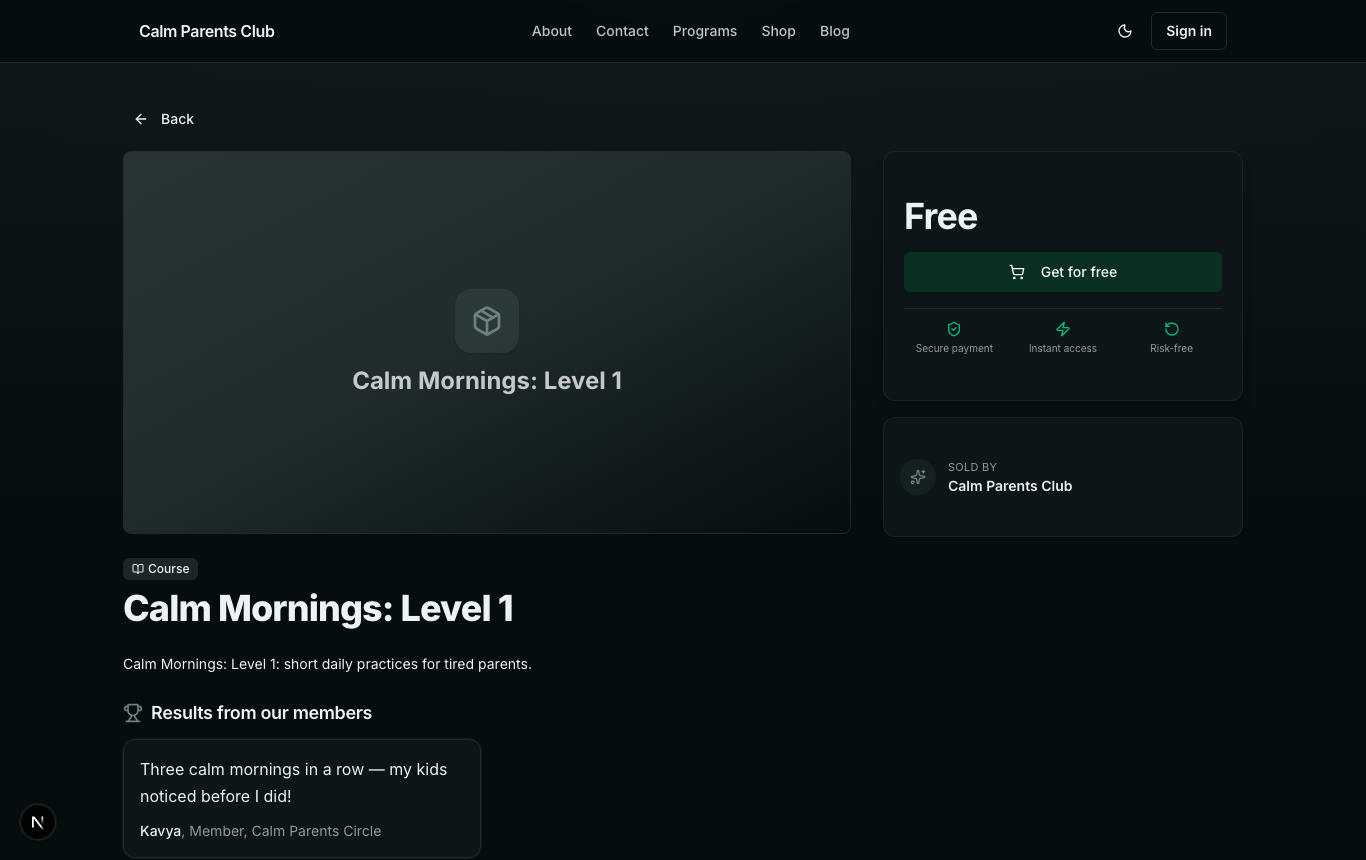Image resolution: width=1366 pixels, height=860 pixels.
Task: Click the Instant access lightning icon
Action: tap(1063, 329)
